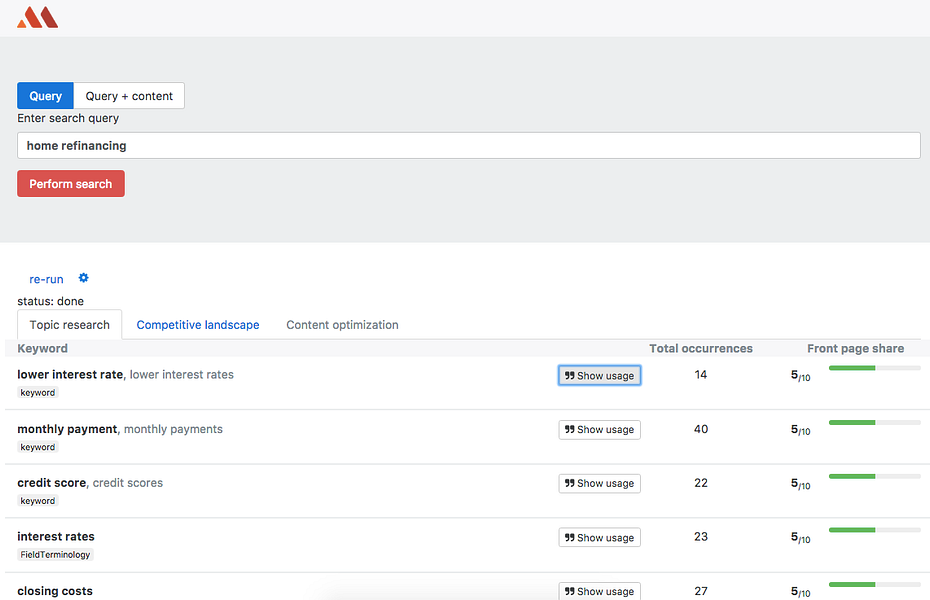
Task: Click the Total occurrences column header
Action: point(700,348)
